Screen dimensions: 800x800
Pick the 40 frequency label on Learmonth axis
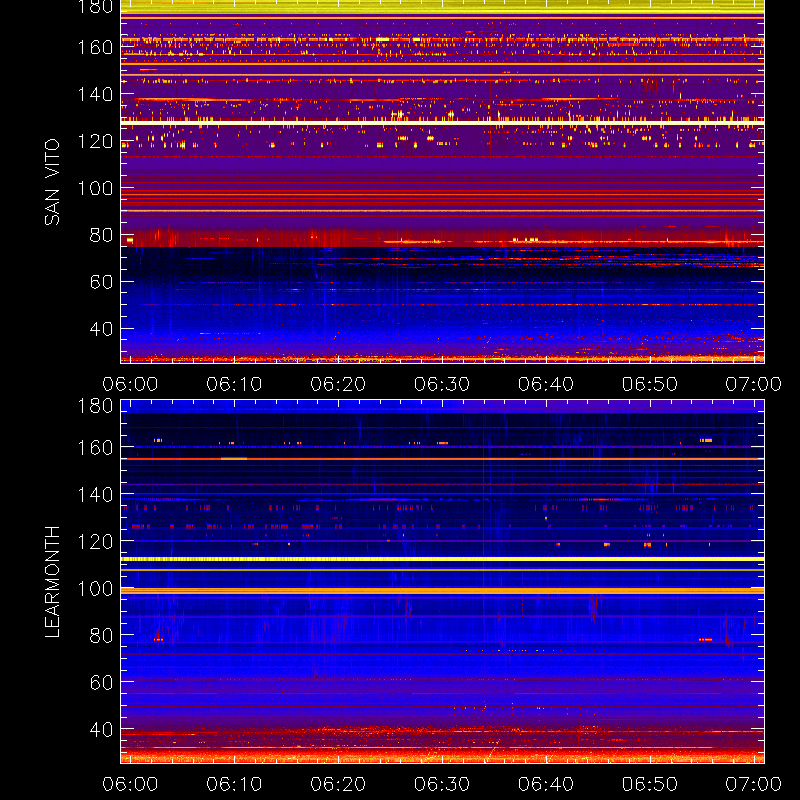101,729
